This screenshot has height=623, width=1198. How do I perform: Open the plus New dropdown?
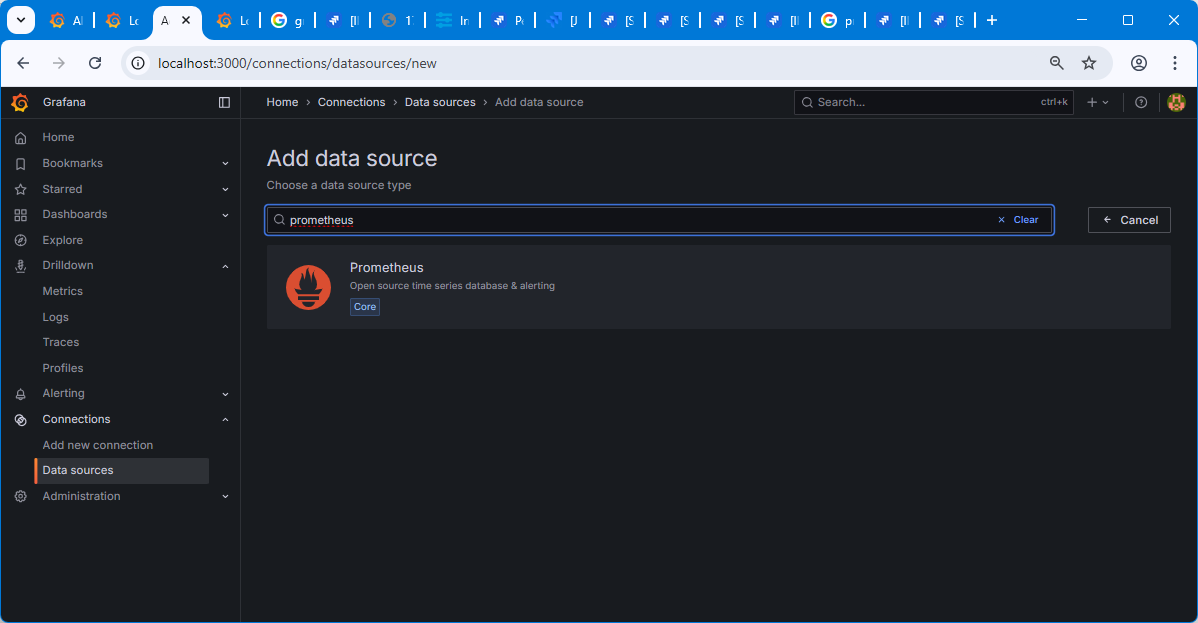[1098, 102]
